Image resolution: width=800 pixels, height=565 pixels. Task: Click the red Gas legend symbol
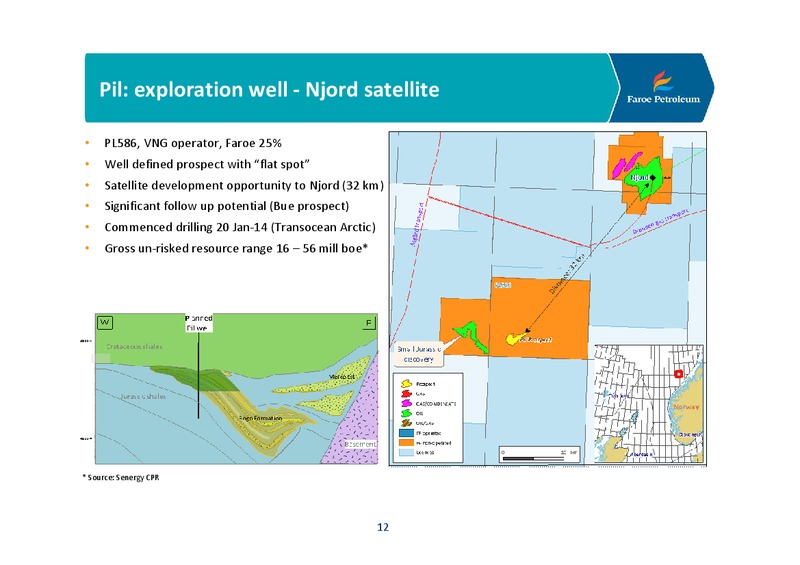coord(406,393)
